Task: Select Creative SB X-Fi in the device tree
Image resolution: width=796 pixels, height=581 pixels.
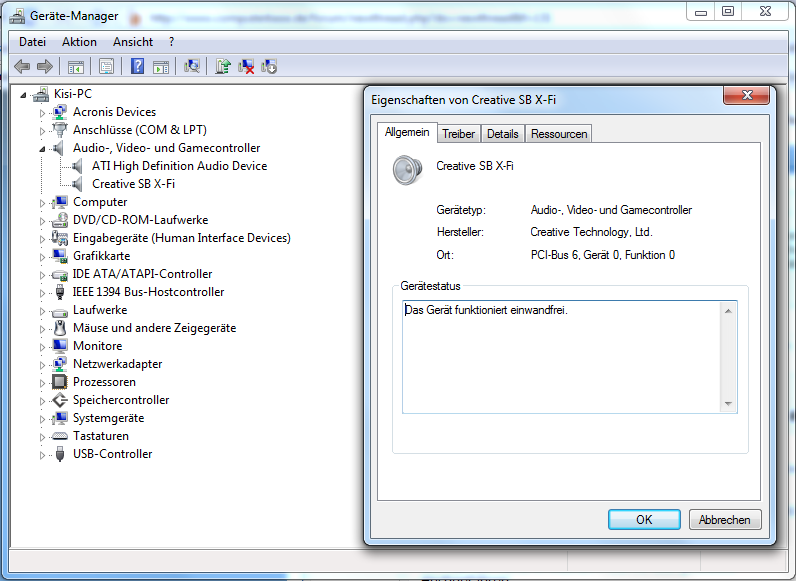Action: tap(134, 184)
